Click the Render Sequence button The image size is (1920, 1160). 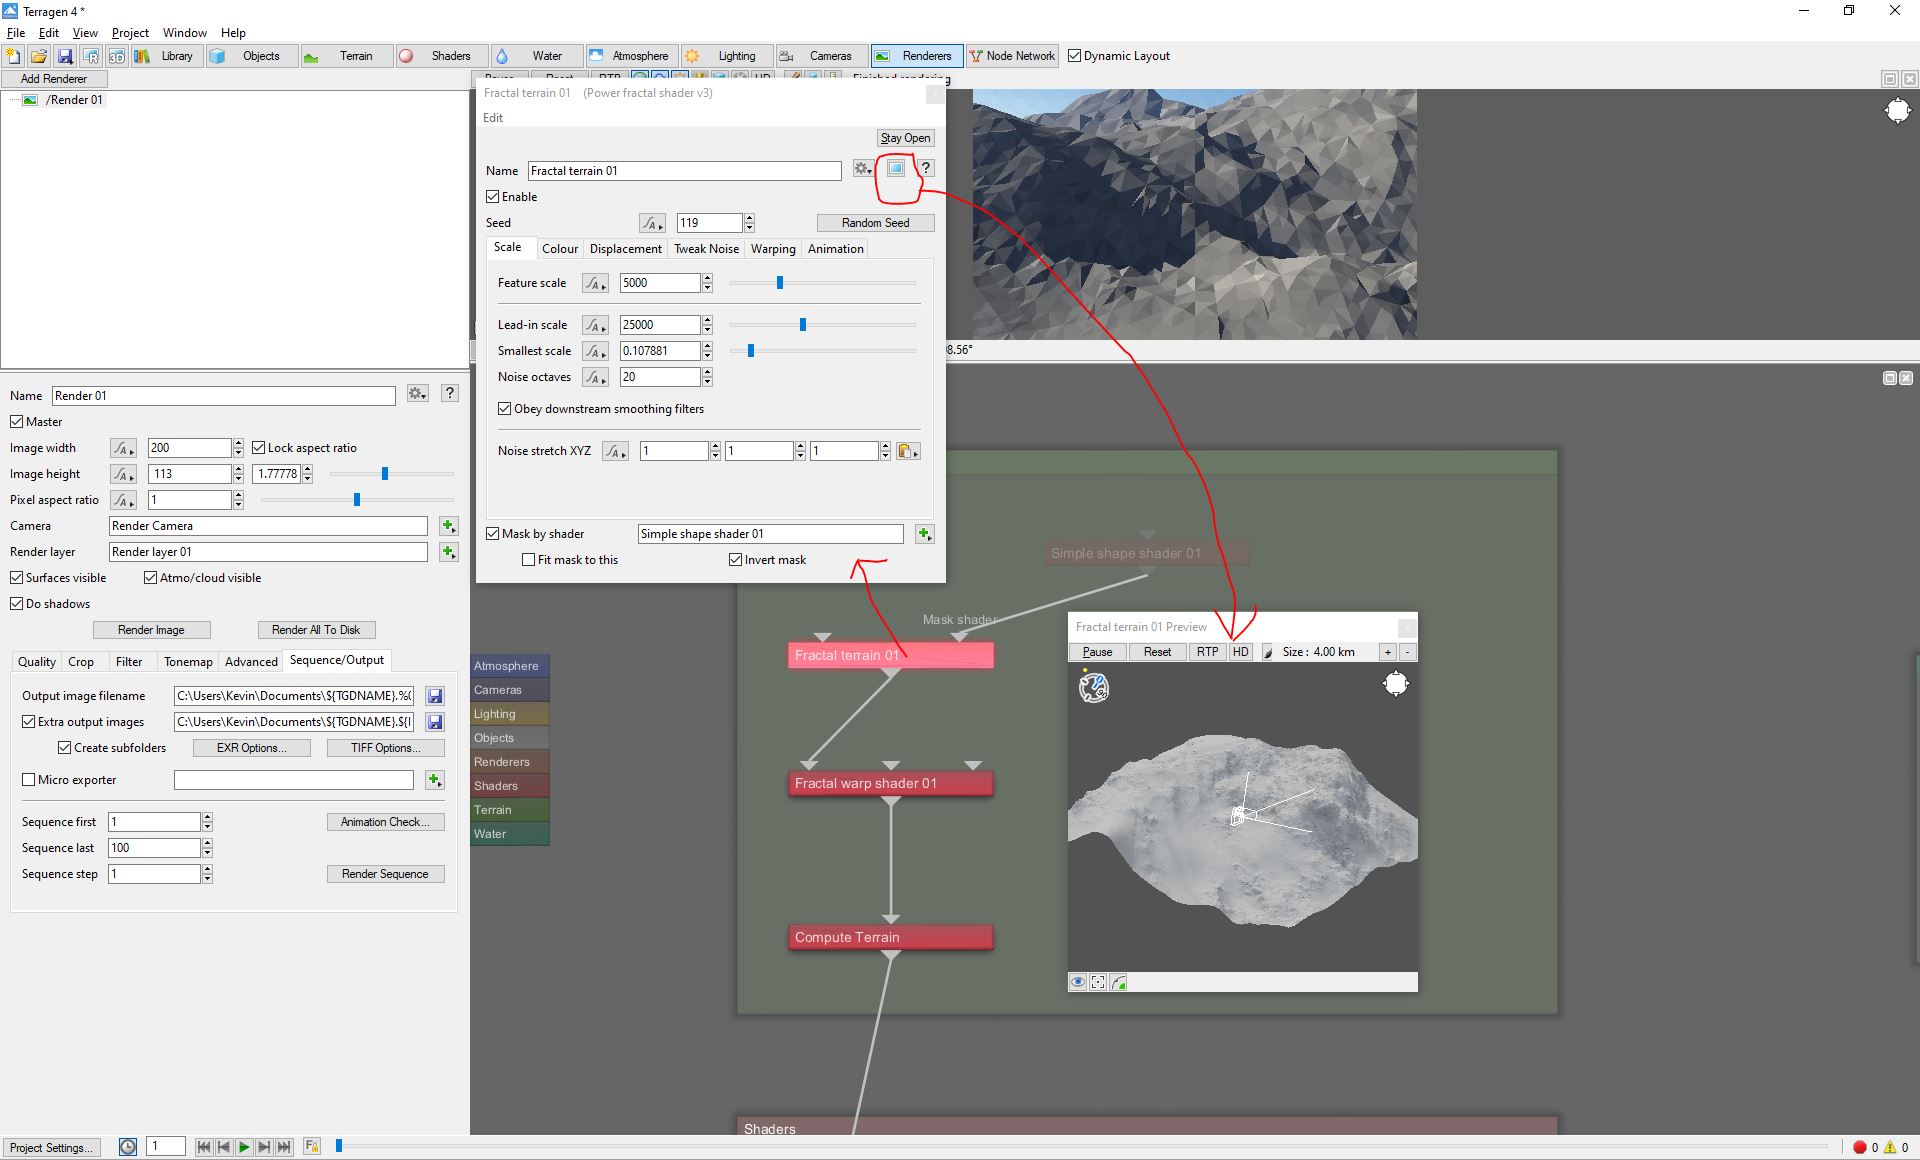pyautogui.click(x=385, y=874)
